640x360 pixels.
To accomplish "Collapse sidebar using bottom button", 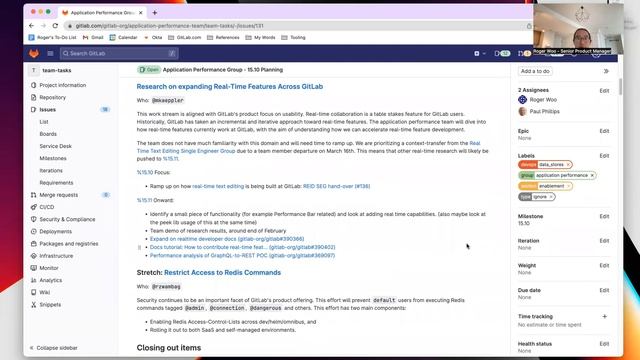I will [x=53, y=348].
